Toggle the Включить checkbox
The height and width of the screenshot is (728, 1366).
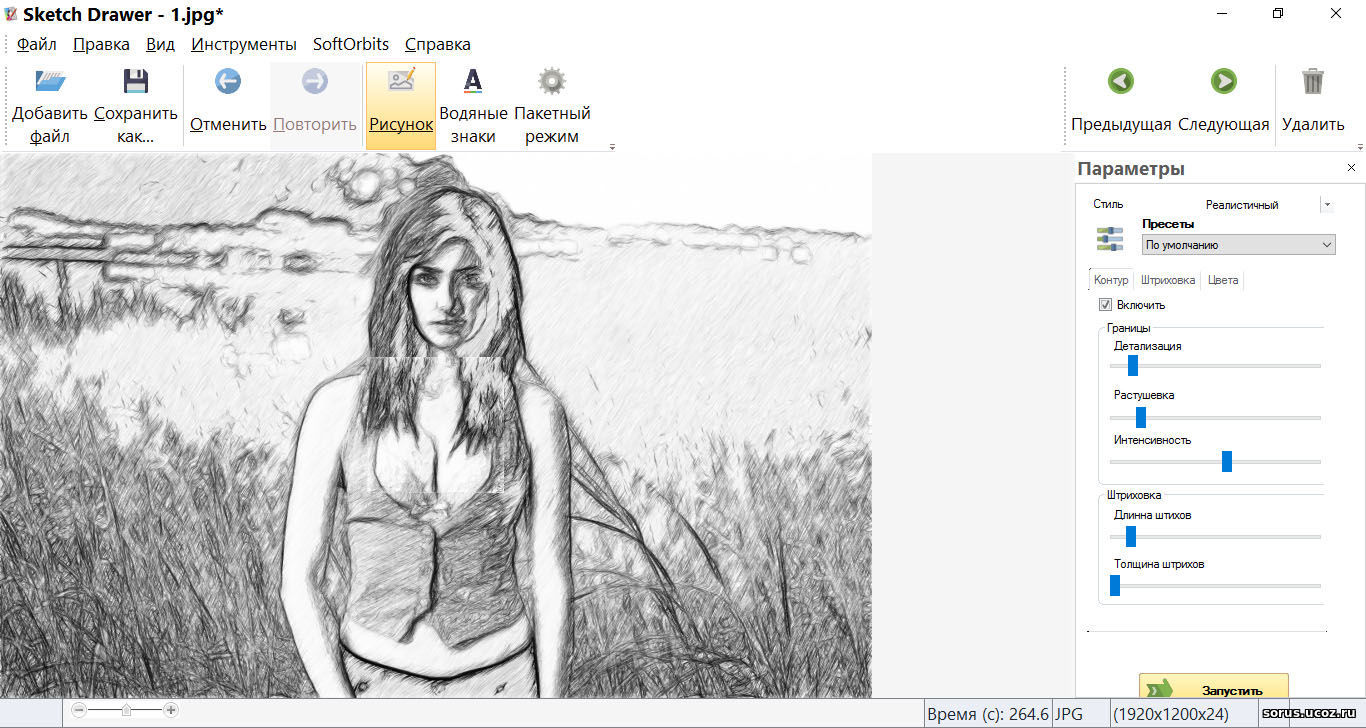pos(1105,305)
